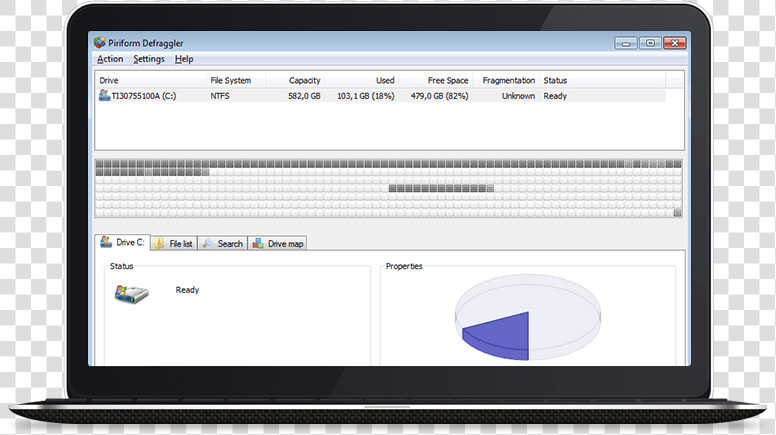Image resolution: width=776 pixels, height=435 pixels.
Task: Switch to the File list tab
Action: [x=174, y=243]
